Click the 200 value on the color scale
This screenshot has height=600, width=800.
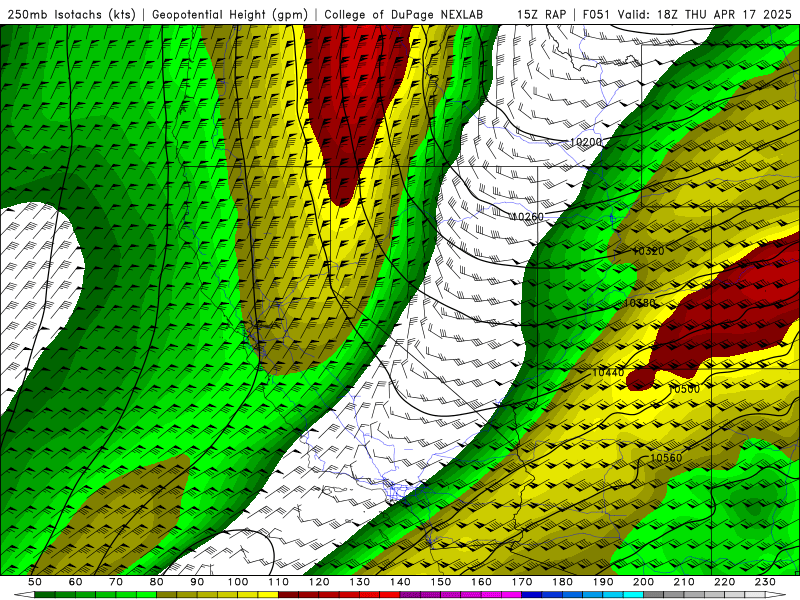[643, 582]
